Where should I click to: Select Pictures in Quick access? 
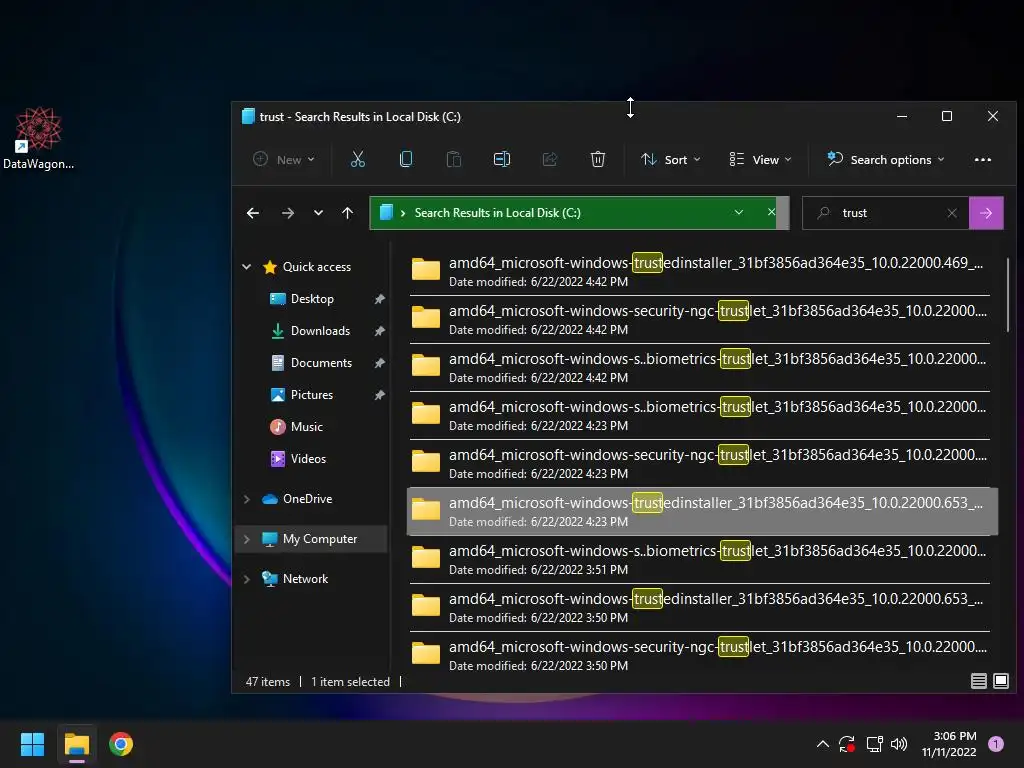click(x=312, y=394)
